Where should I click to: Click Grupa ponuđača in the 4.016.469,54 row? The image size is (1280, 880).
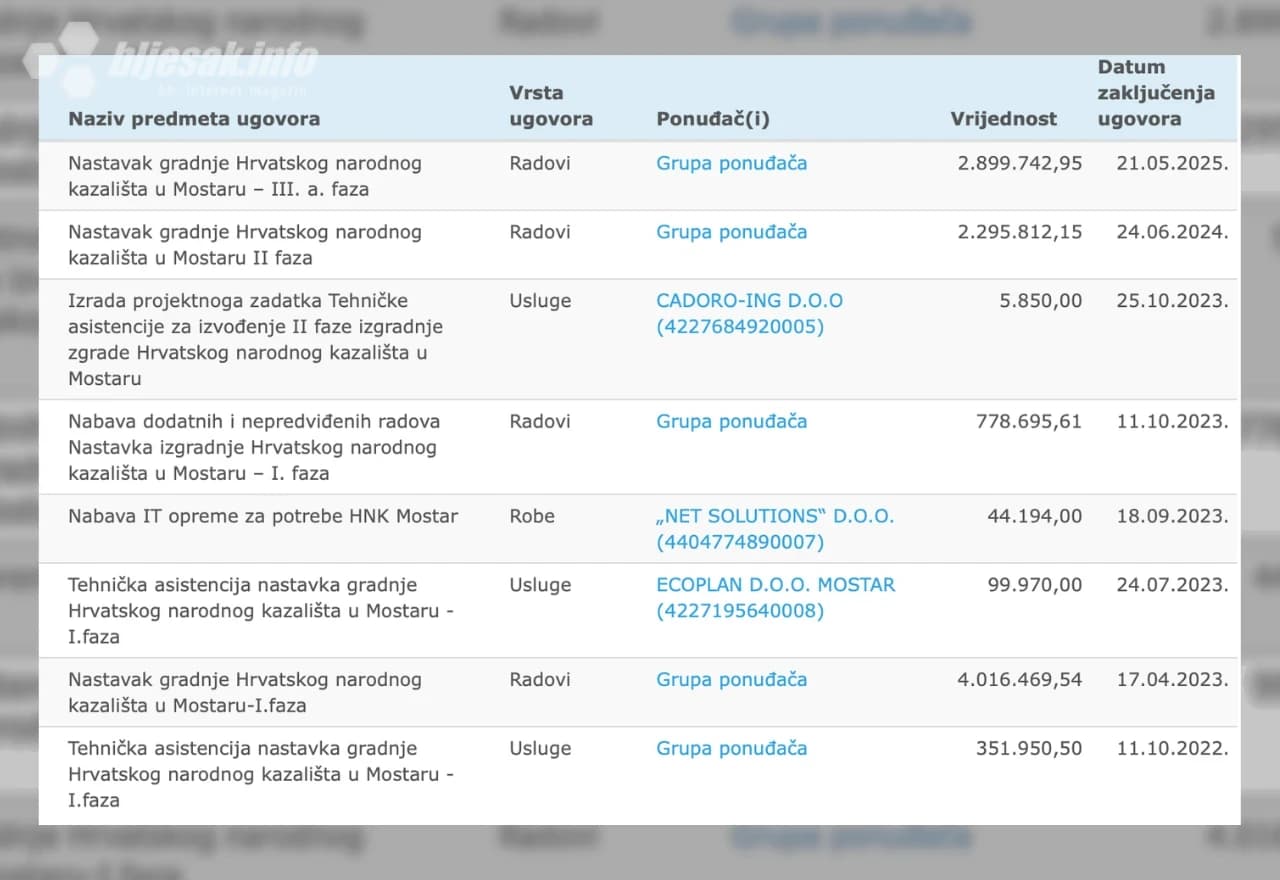click(731, 680)
